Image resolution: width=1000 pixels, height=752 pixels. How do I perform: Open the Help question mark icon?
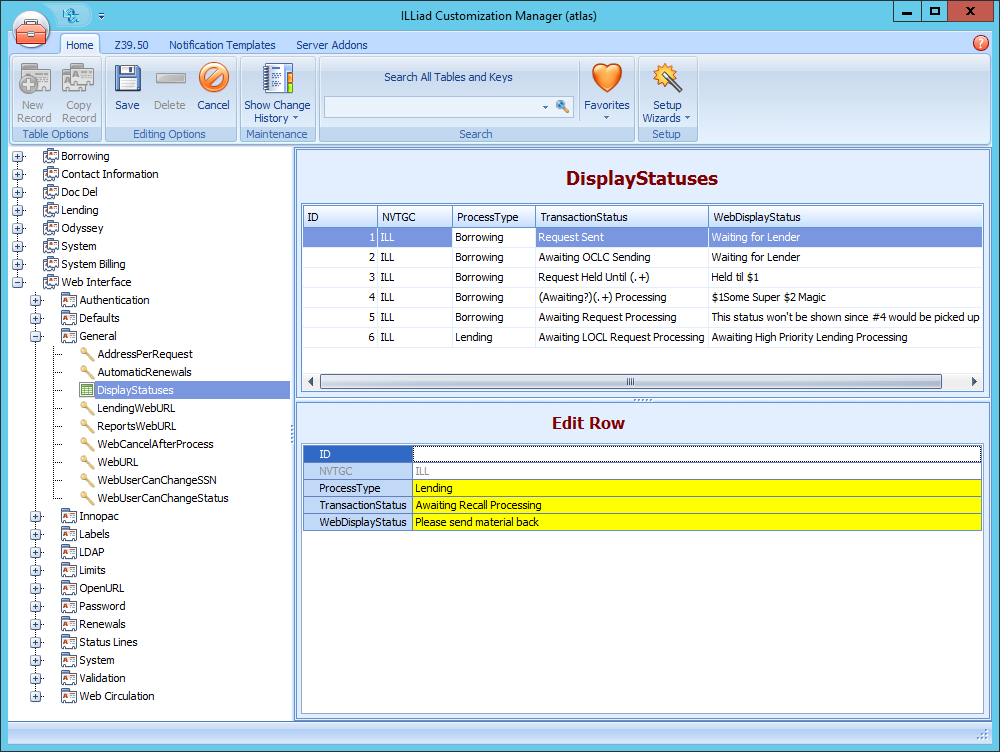(x=980, y=44)
